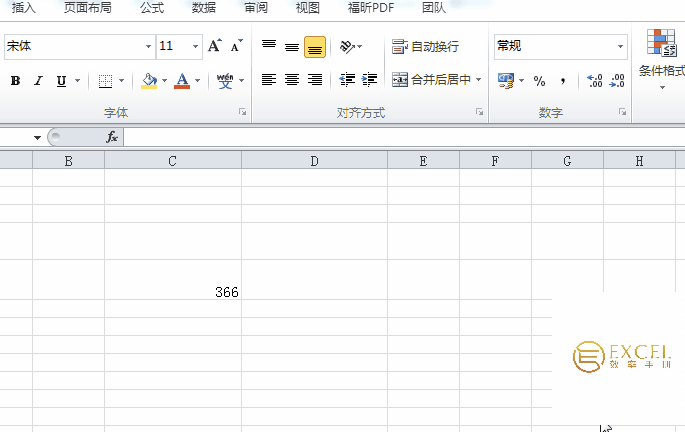Toggle bold formatting
685x432 pixels.
pyautogui.click(x=15, y=81)
